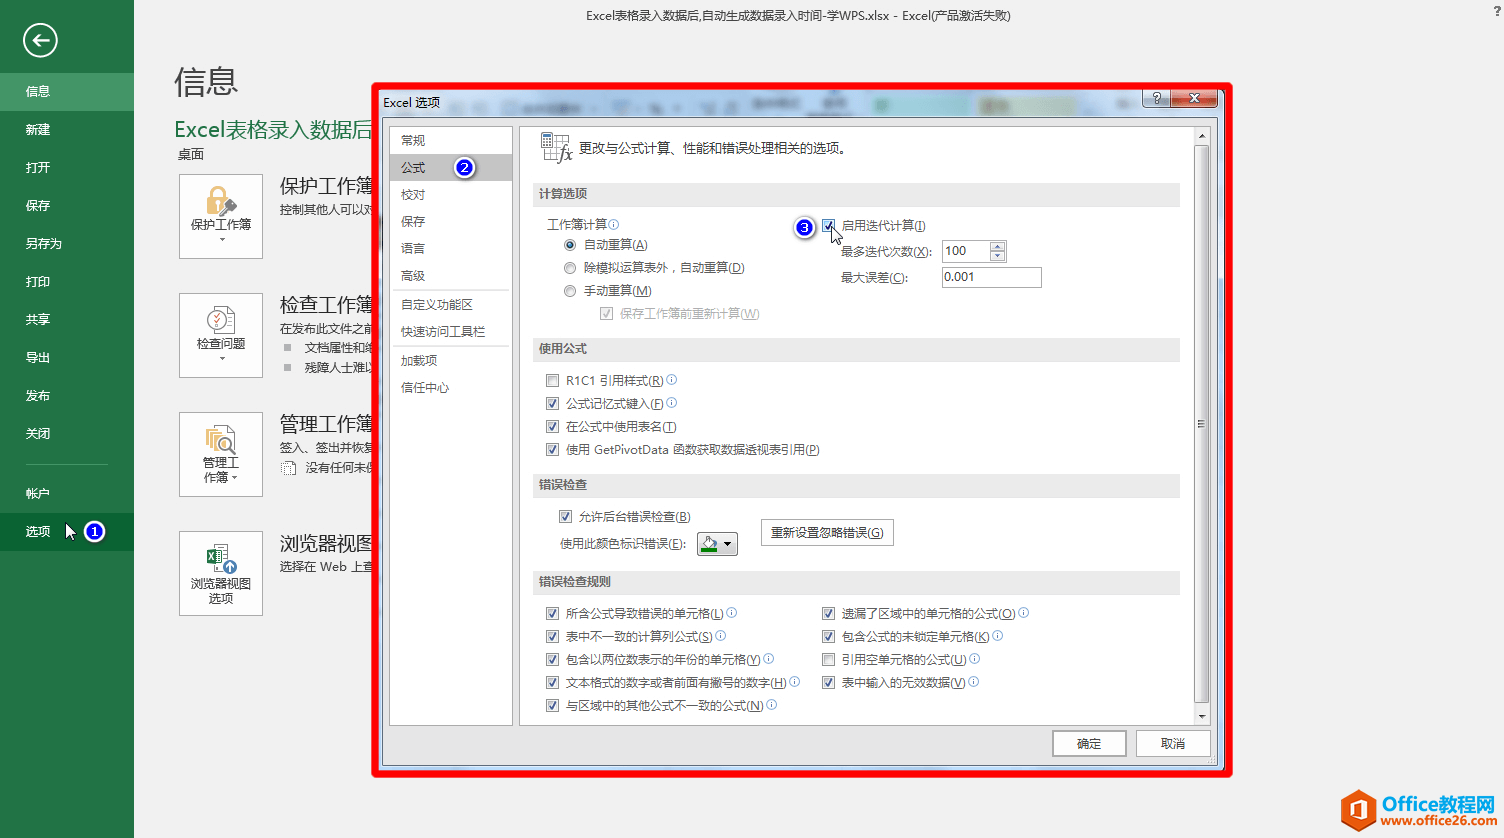Toggle 公式记忆式键入 checkbox
Screen dimensions: 1504x838
[x=552, y=404]
